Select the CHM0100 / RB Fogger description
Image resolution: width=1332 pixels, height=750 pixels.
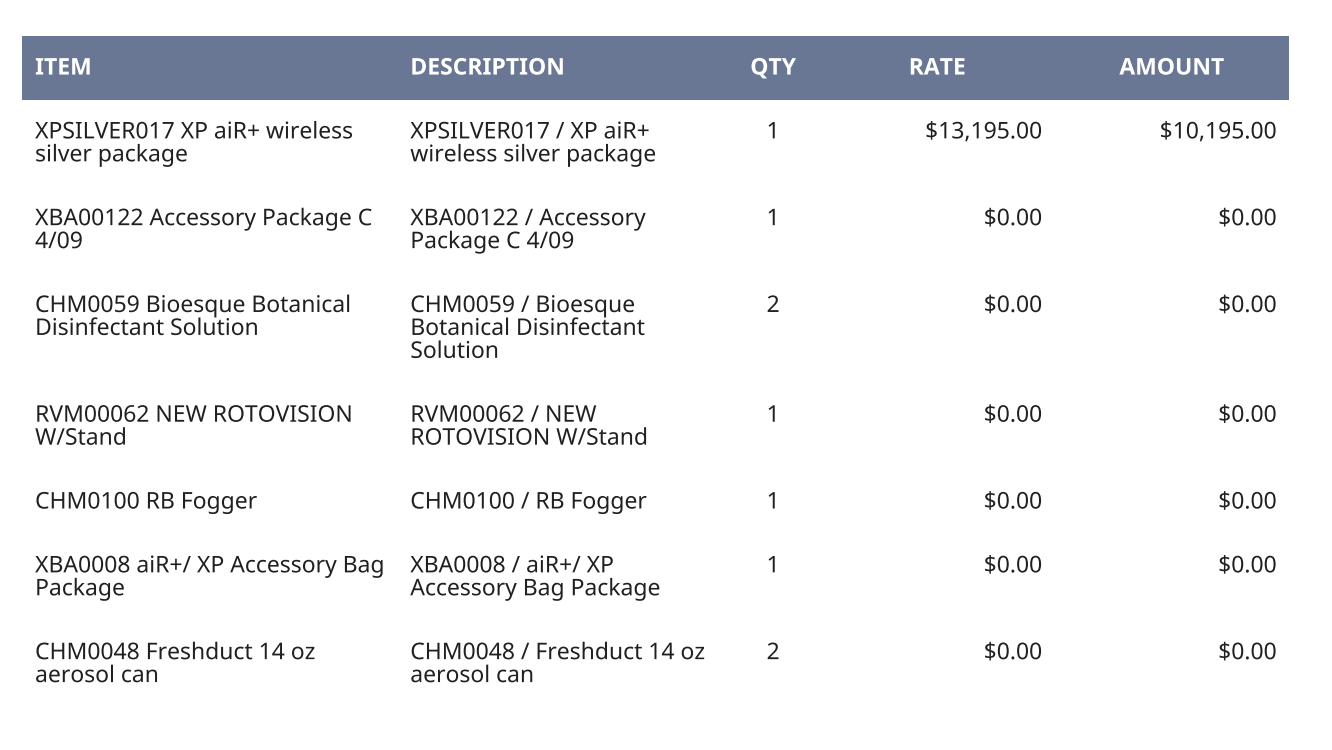point(528,501)
